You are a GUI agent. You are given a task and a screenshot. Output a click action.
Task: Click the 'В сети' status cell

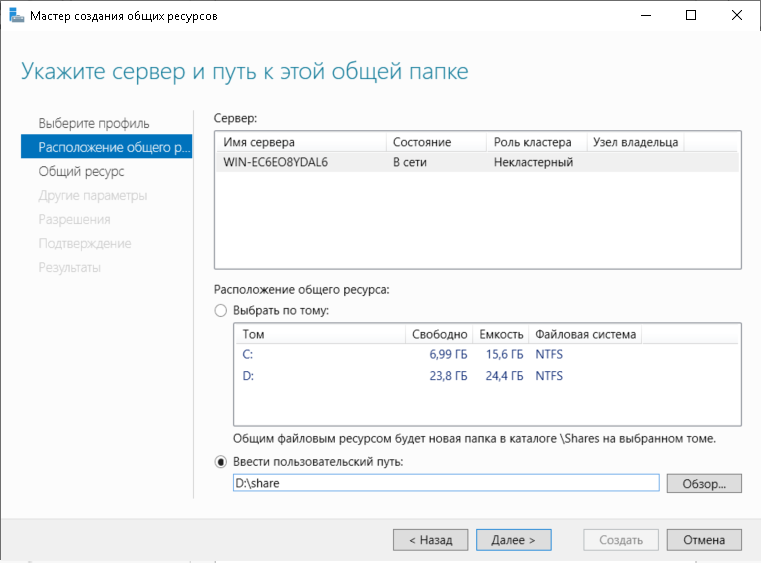pyautogui.click(x=410, y=162)
